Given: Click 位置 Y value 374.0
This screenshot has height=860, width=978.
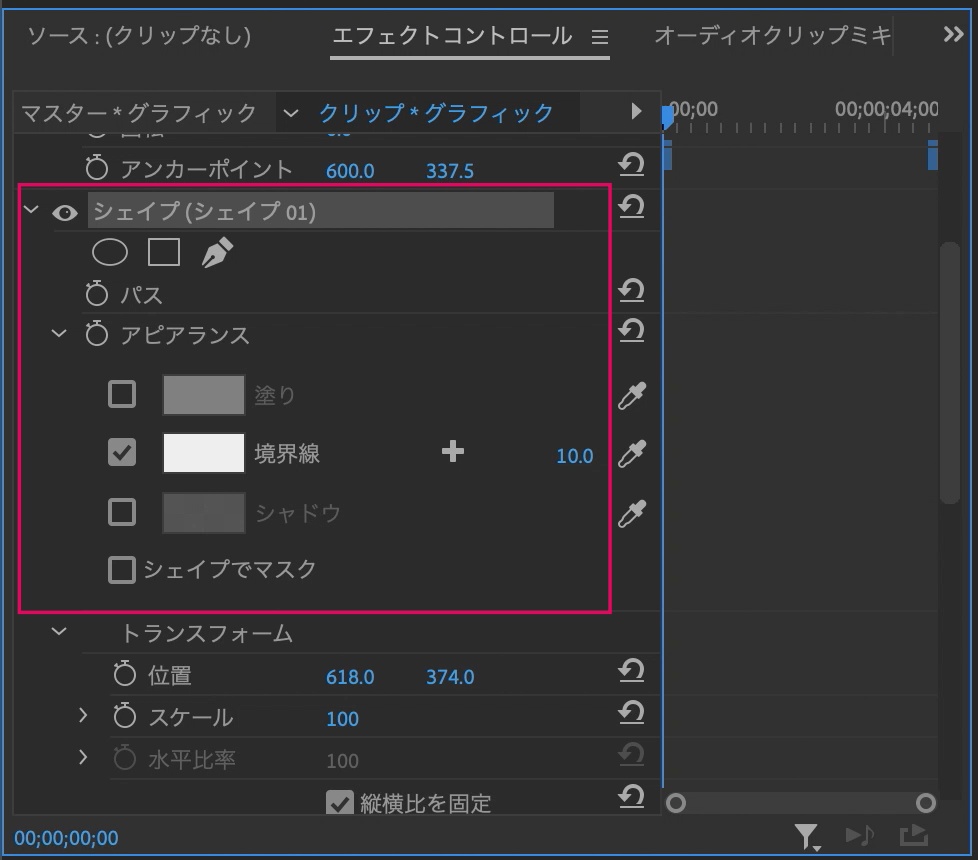Looking at the screenshot, I should click(x=450, y=677).
